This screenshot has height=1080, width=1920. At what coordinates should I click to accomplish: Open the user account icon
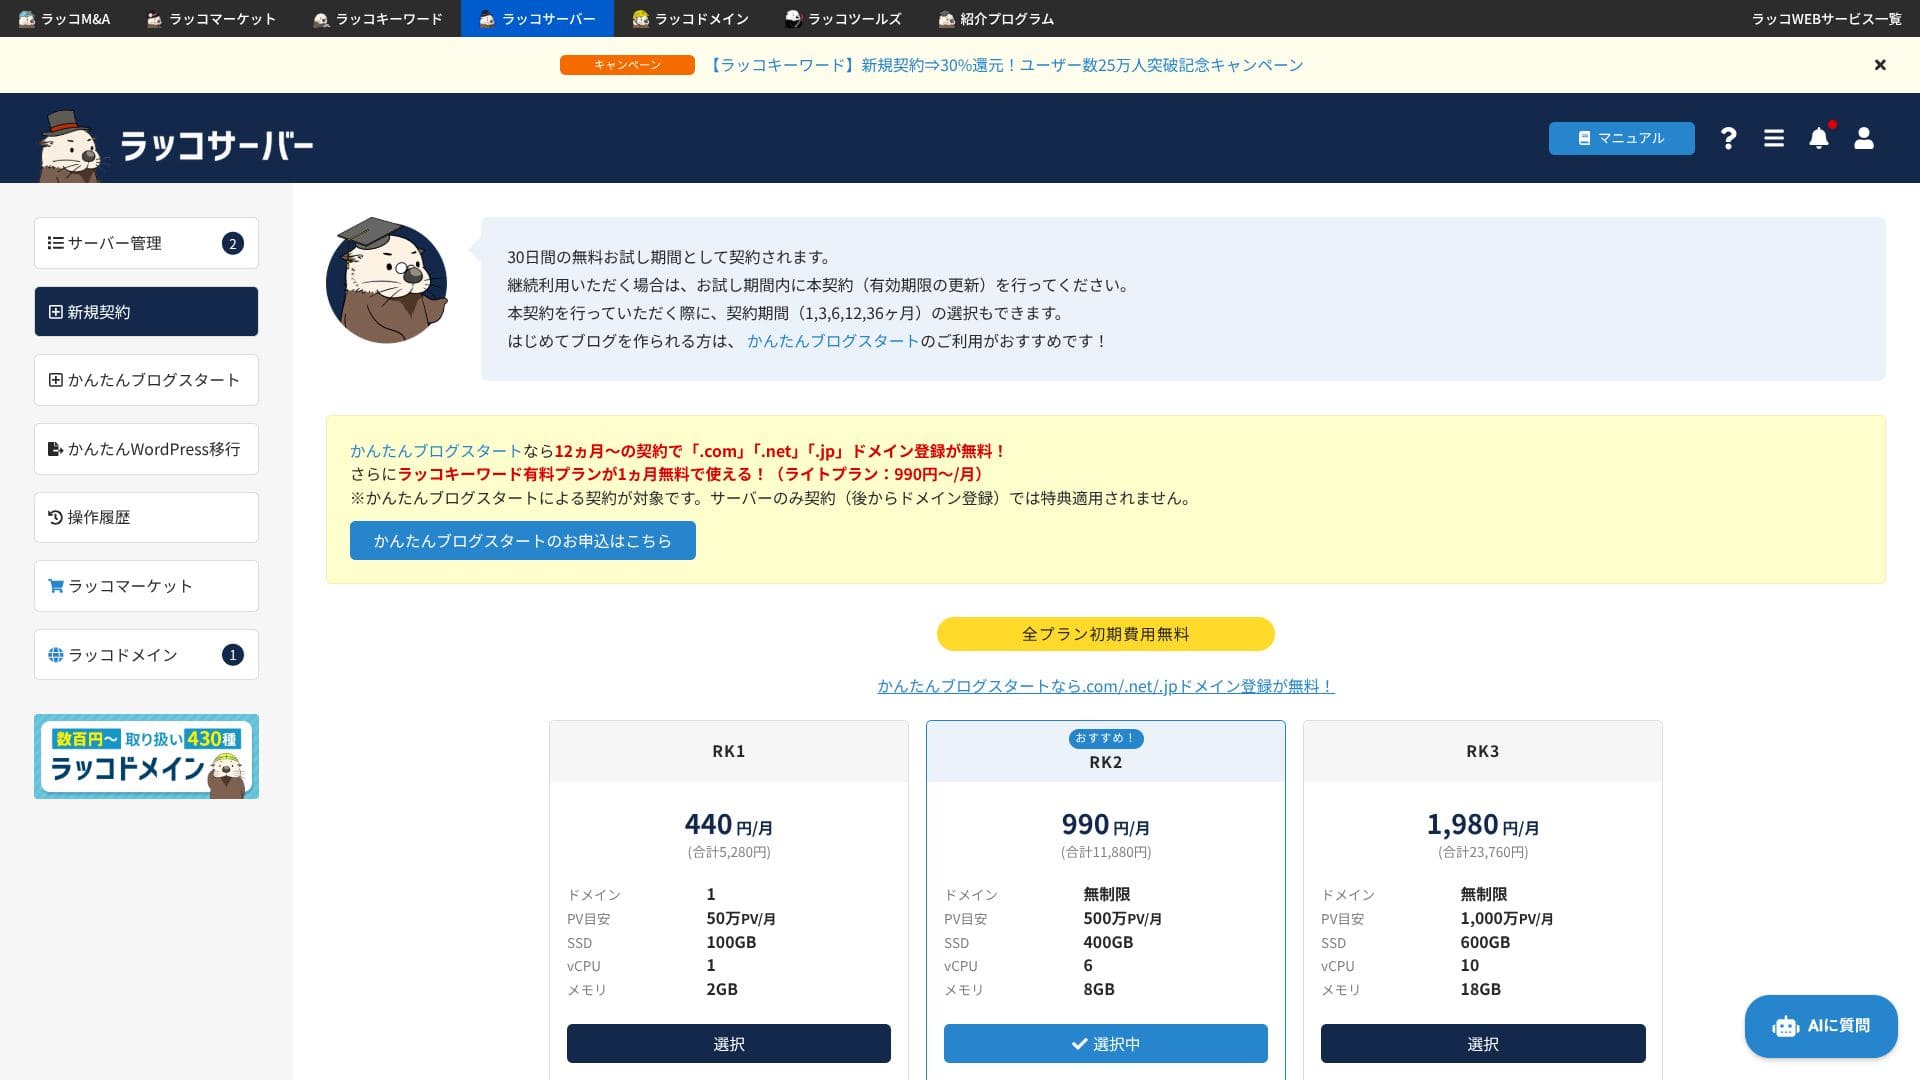point(1863,138)
